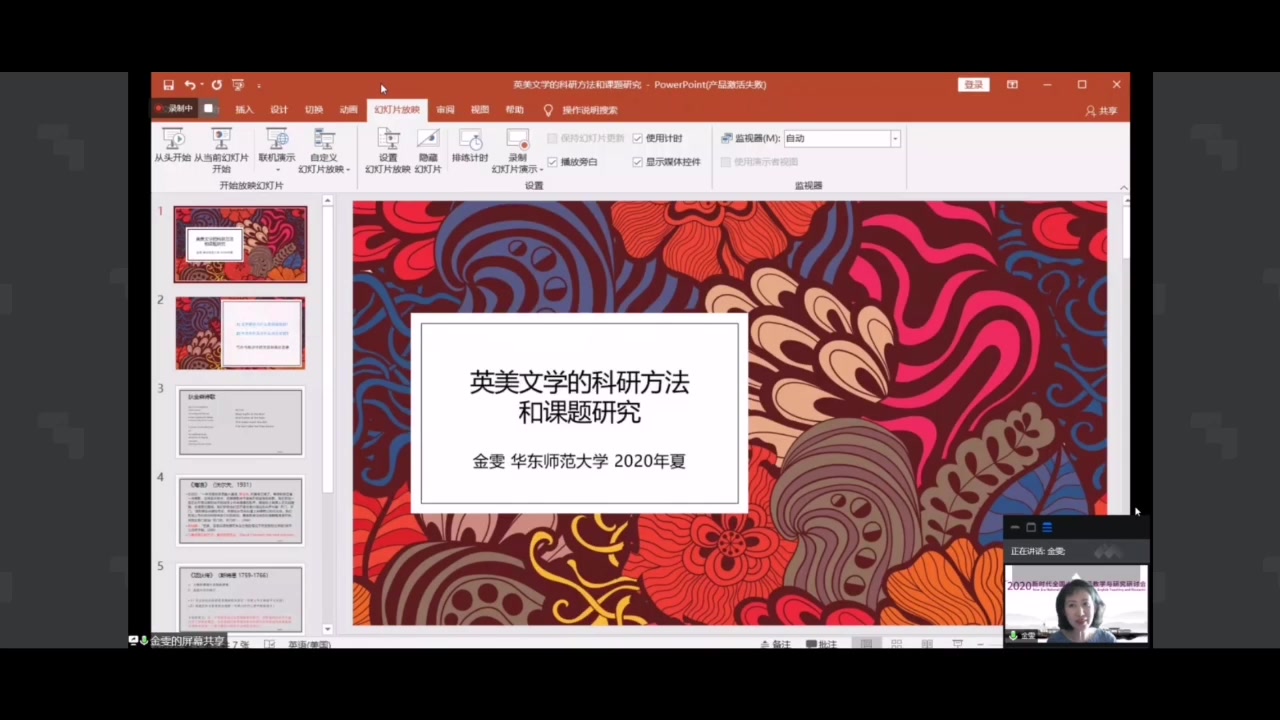Click the thumbnail pane scroll-down arrow
The image size is (1280, 720).
coord(327,630)
